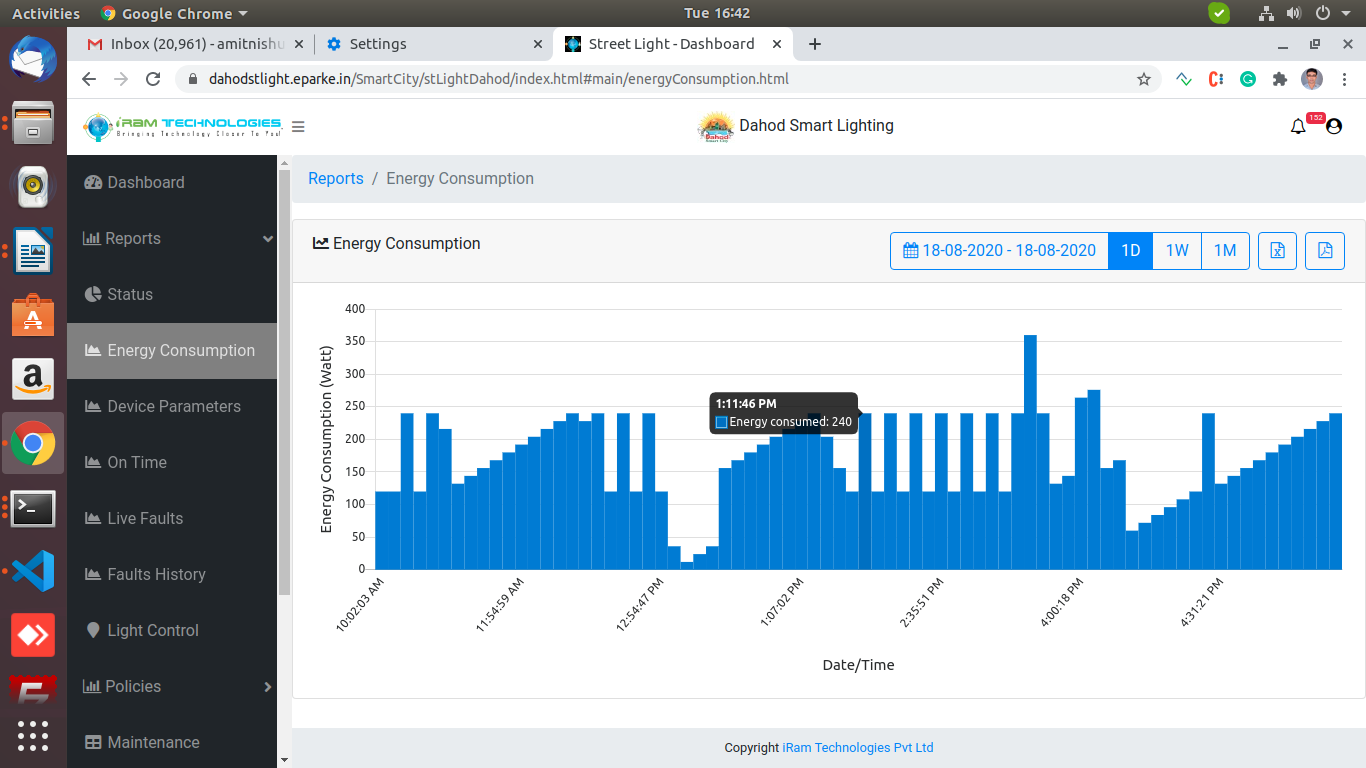
Task: Launch Visual Studio Code from the dock
Action: tap(33, 572)
